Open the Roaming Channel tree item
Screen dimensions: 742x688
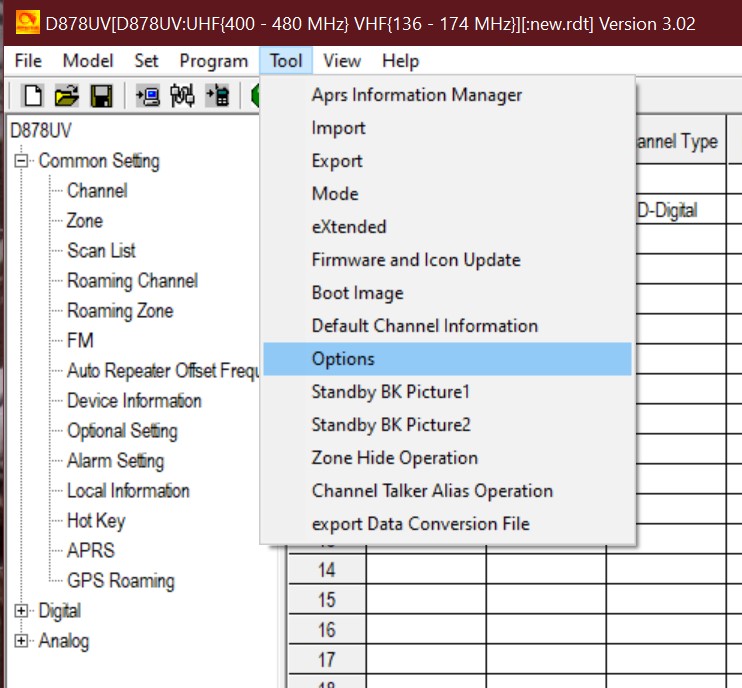point(132,281)
